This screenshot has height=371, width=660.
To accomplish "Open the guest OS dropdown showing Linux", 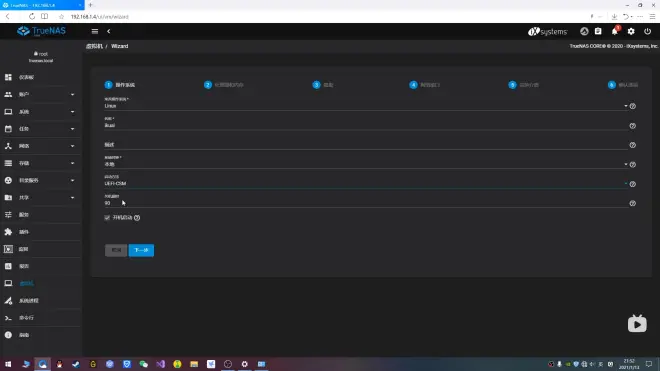I will 365,106.
